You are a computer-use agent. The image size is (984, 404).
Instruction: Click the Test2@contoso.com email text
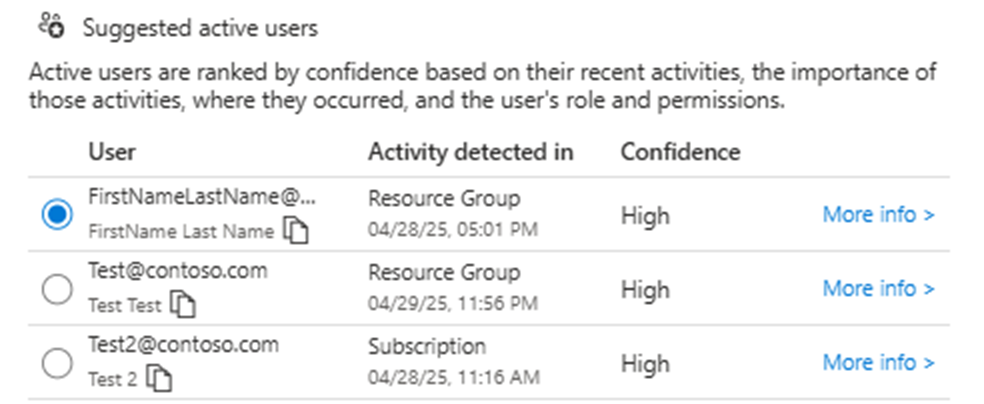point(183,345)
